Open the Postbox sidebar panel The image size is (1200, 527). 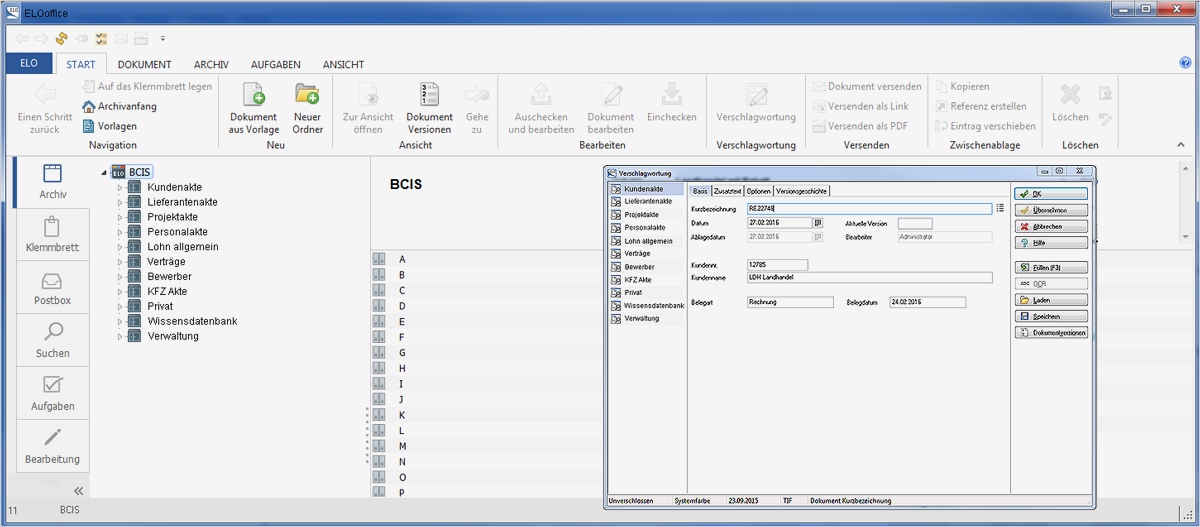coord(52,287)
